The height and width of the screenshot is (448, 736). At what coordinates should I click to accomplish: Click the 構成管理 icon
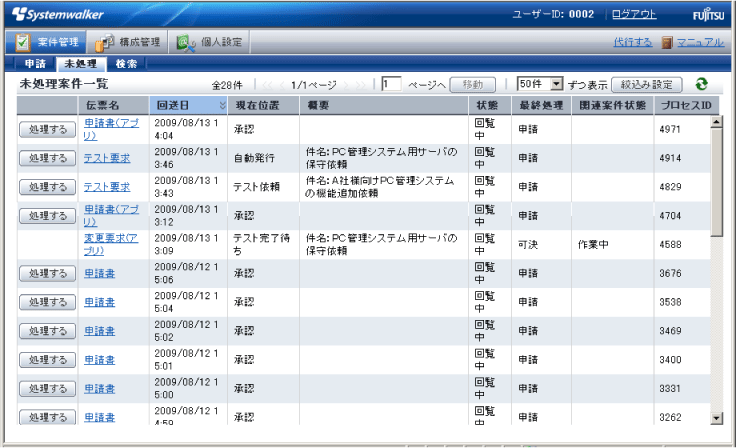[x=104, y=42]
